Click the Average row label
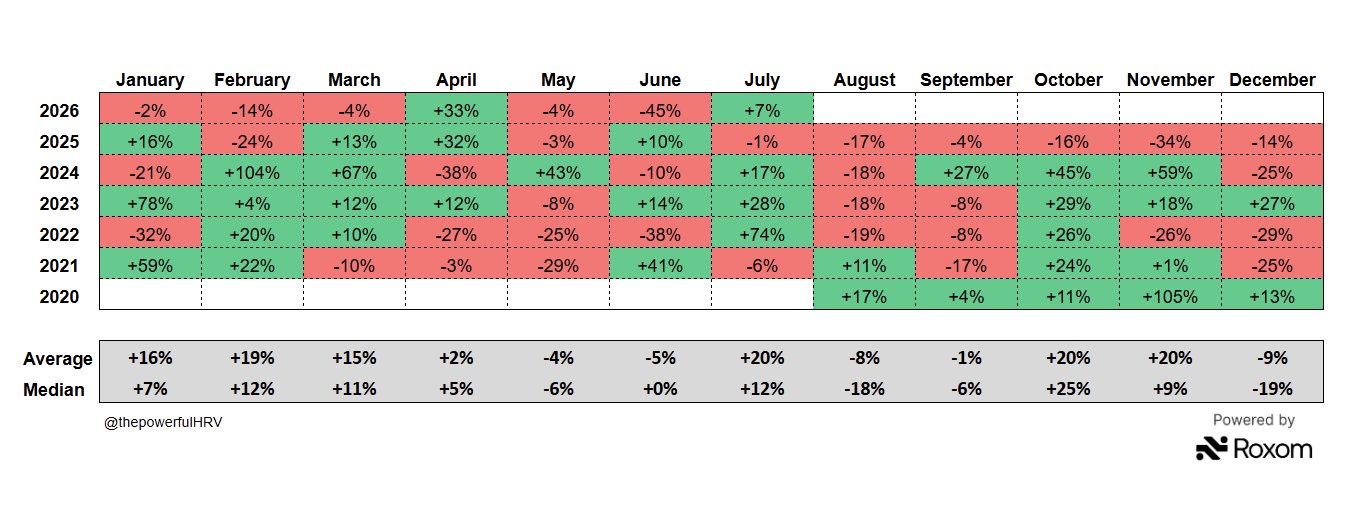The width and height of the screenshot is (1359, 521). [x=58, y=359]
